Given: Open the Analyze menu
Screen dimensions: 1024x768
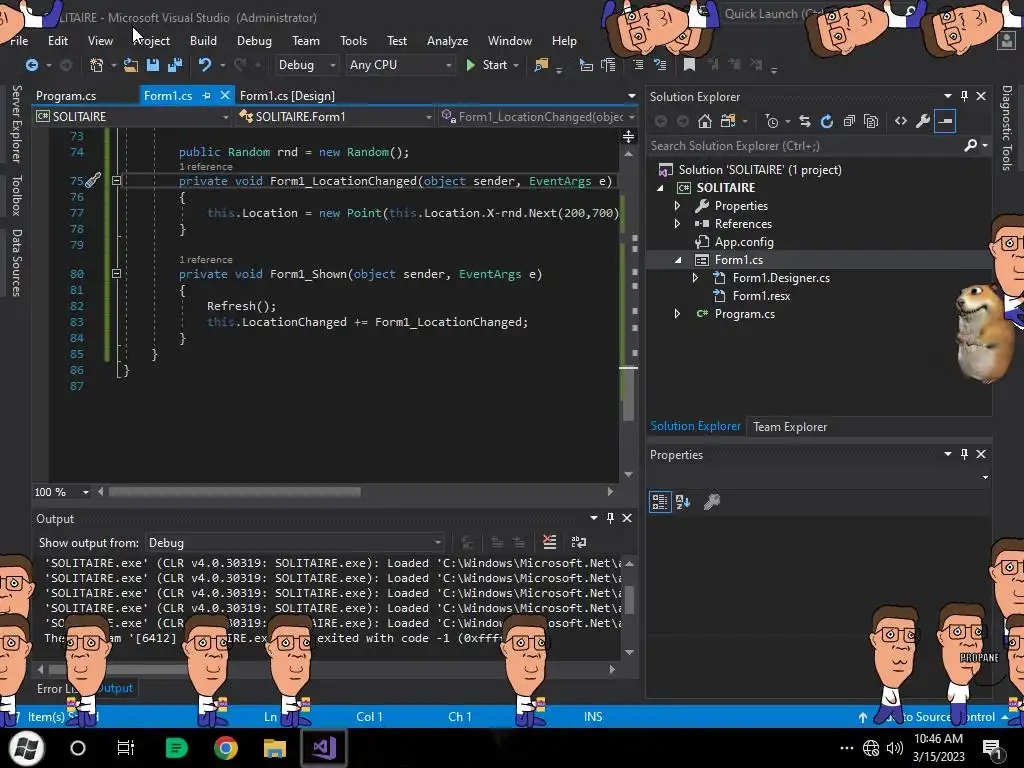Looking at the screenshot, I should pyautogui.click(x=447, y=40).
